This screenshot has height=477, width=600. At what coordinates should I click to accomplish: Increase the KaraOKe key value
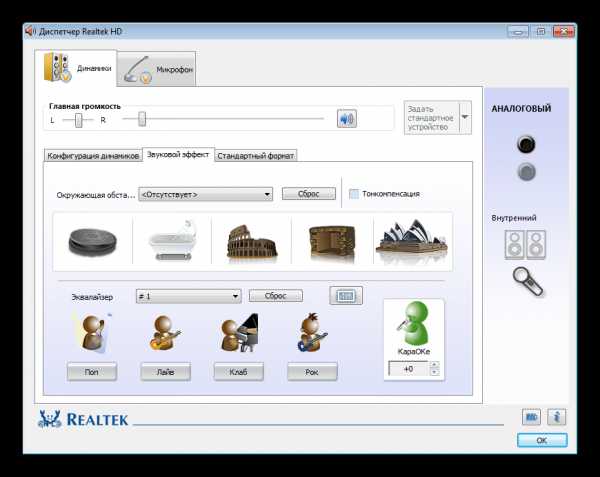point(434,365)
